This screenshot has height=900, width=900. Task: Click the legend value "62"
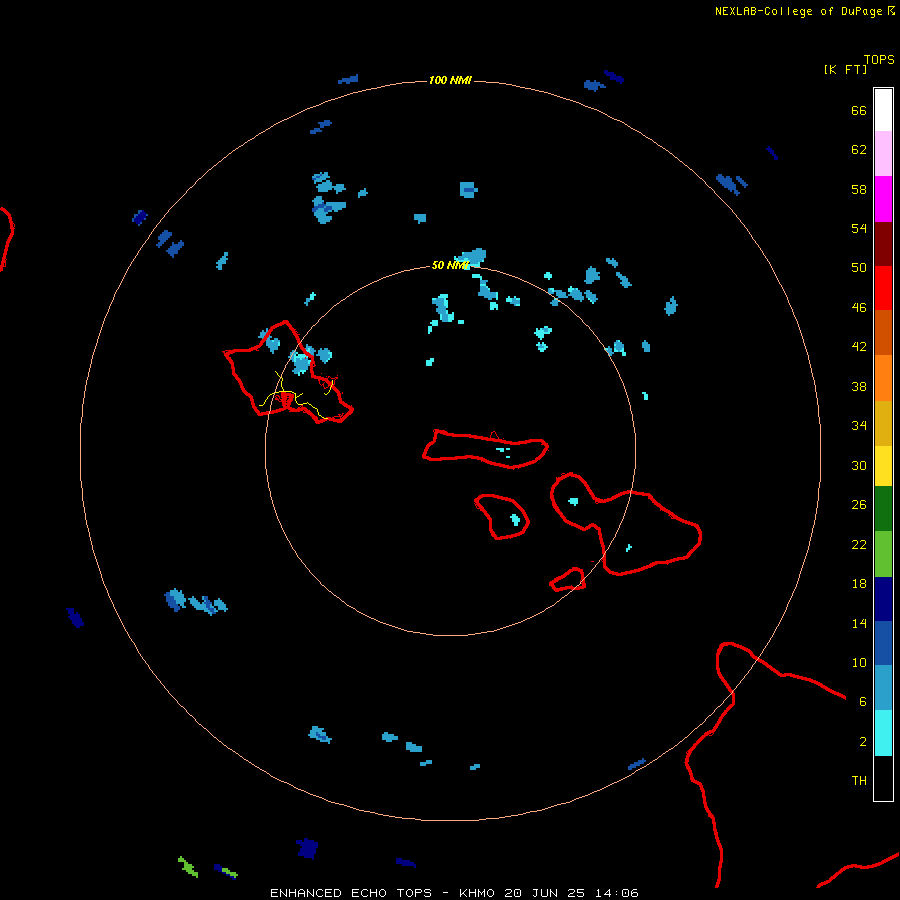859,150
